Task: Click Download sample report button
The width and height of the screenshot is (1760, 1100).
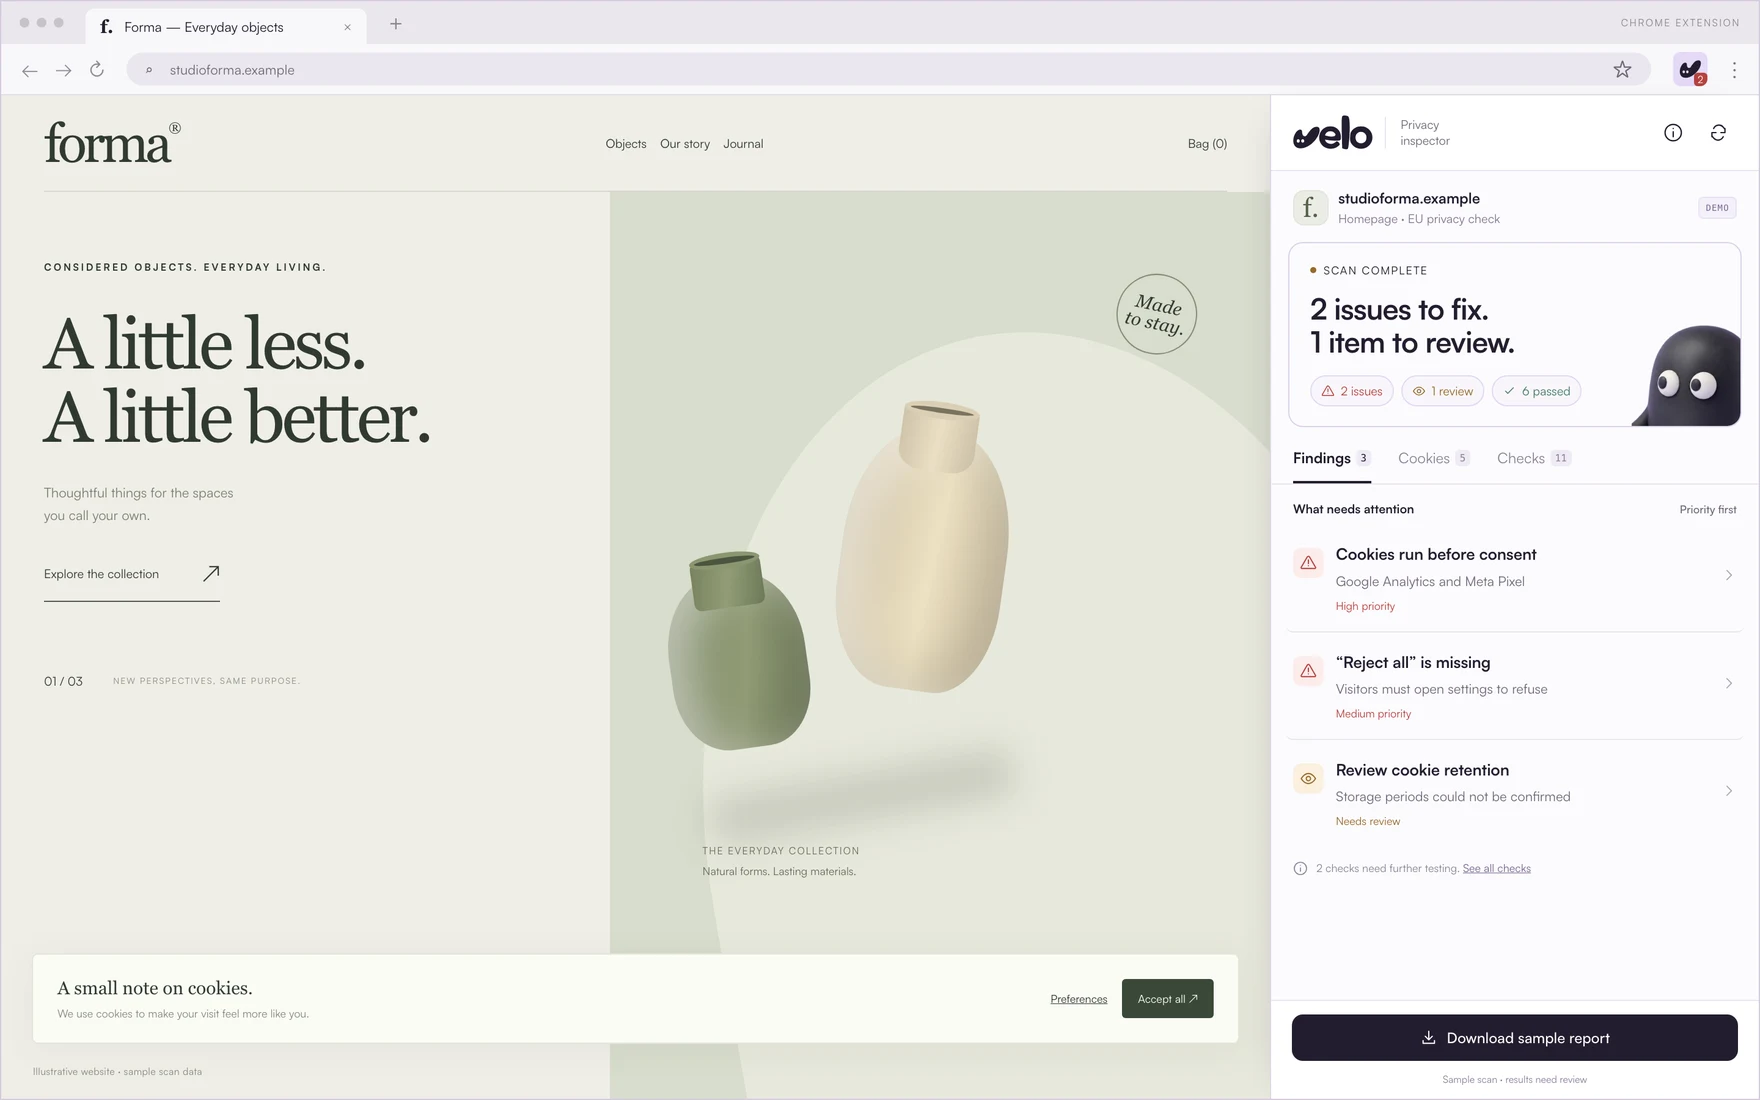Action: 1514,1038
